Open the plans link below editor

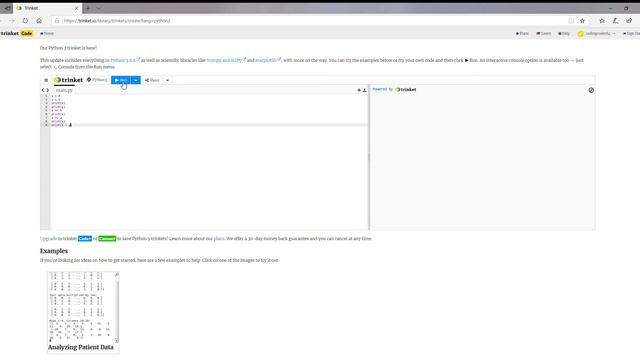coord(219,238)
